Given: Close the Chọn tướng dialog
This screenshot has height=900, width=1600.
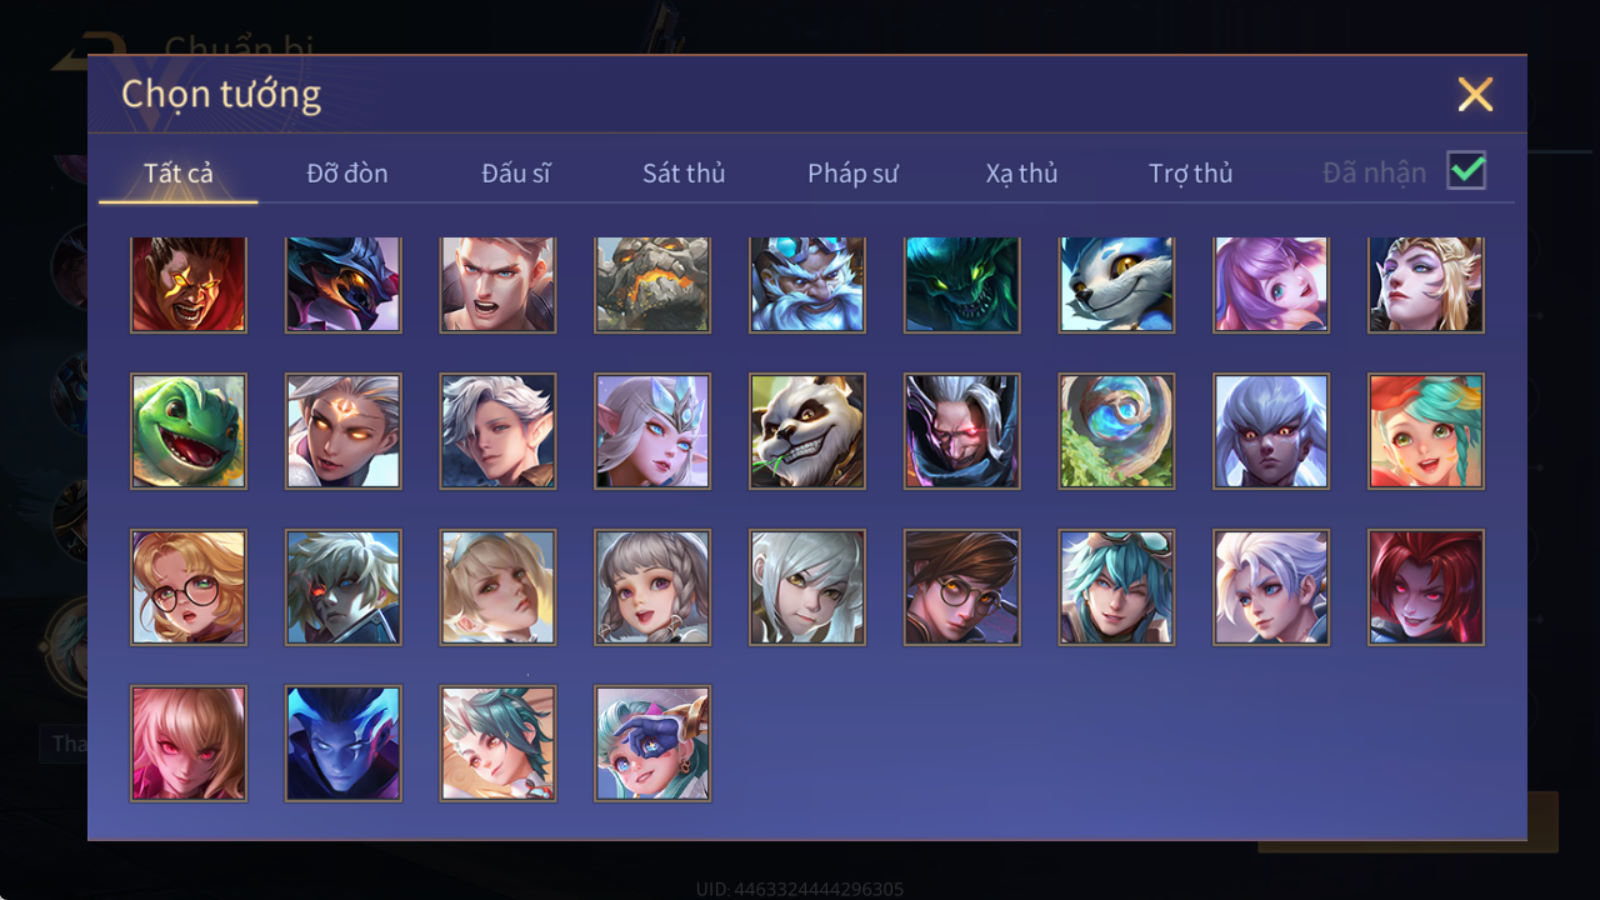Looking at the screenshot, I should pos(1475,94).
